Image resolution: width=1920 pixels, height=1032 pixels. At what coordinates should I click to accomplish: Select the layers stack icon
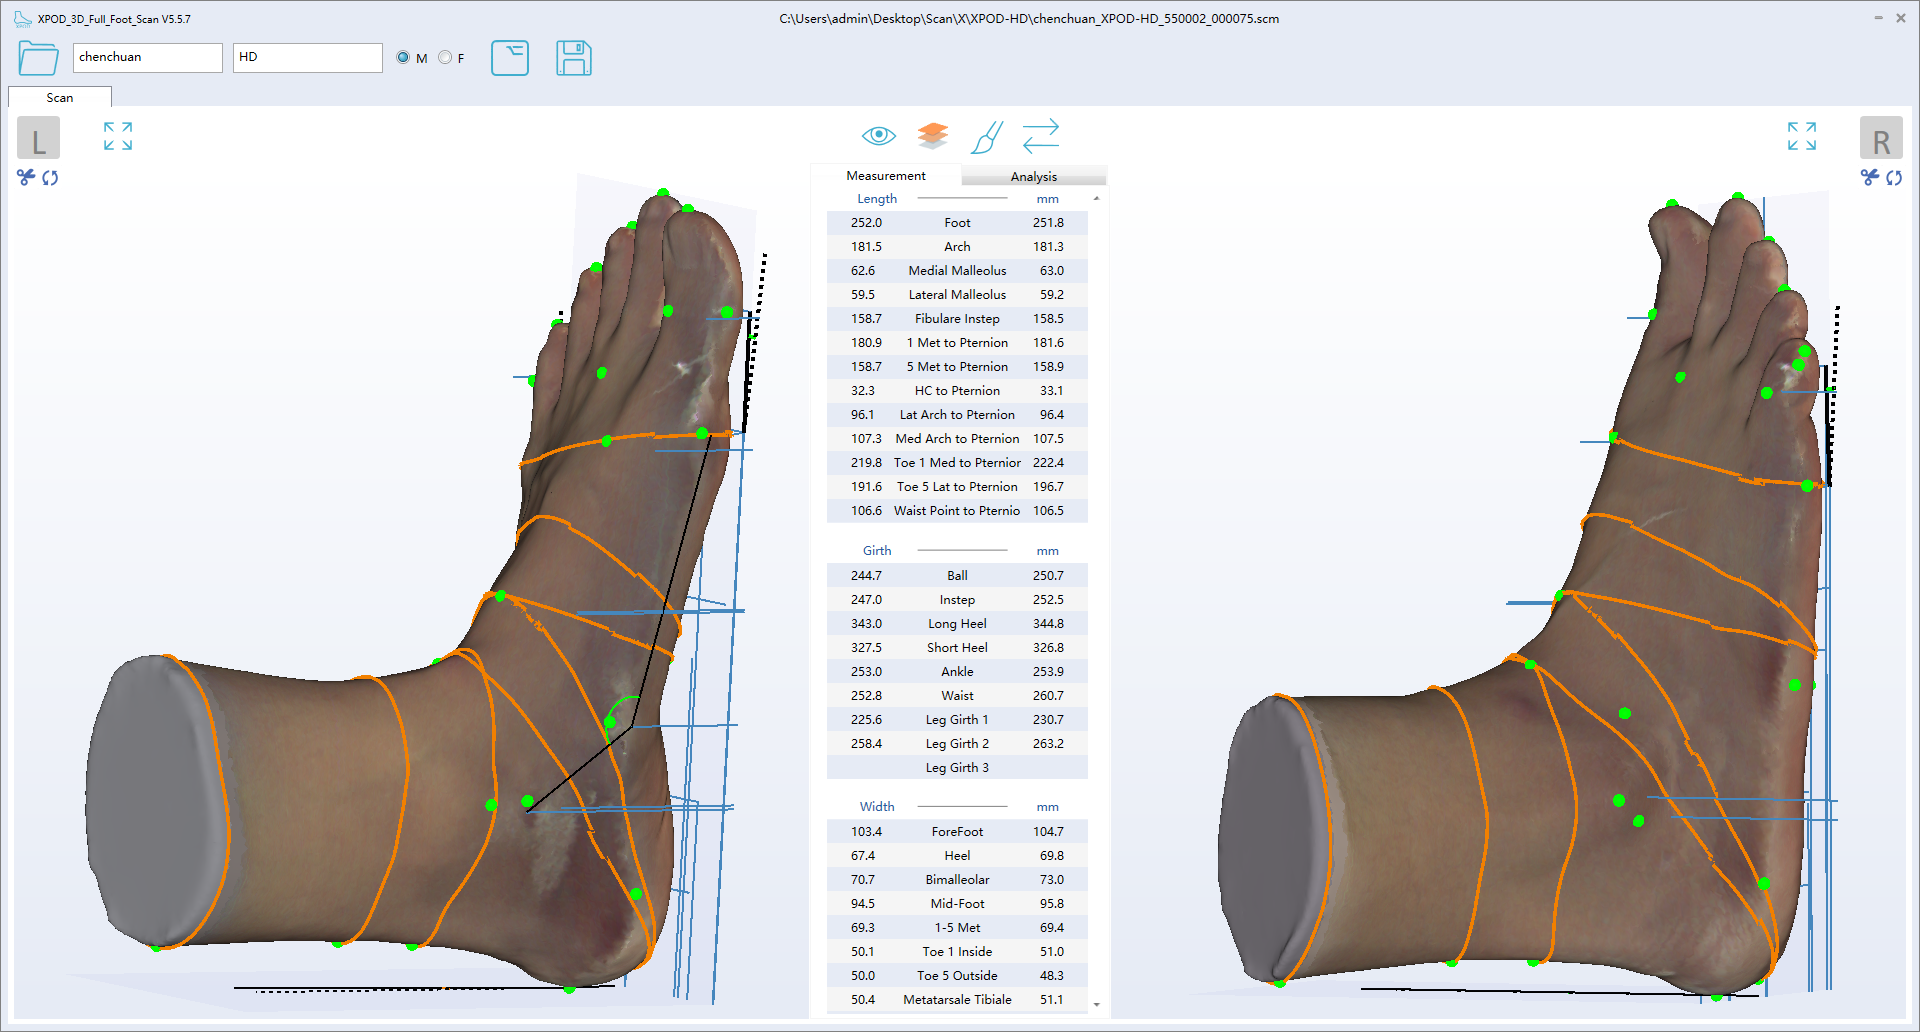pos(932,135)
